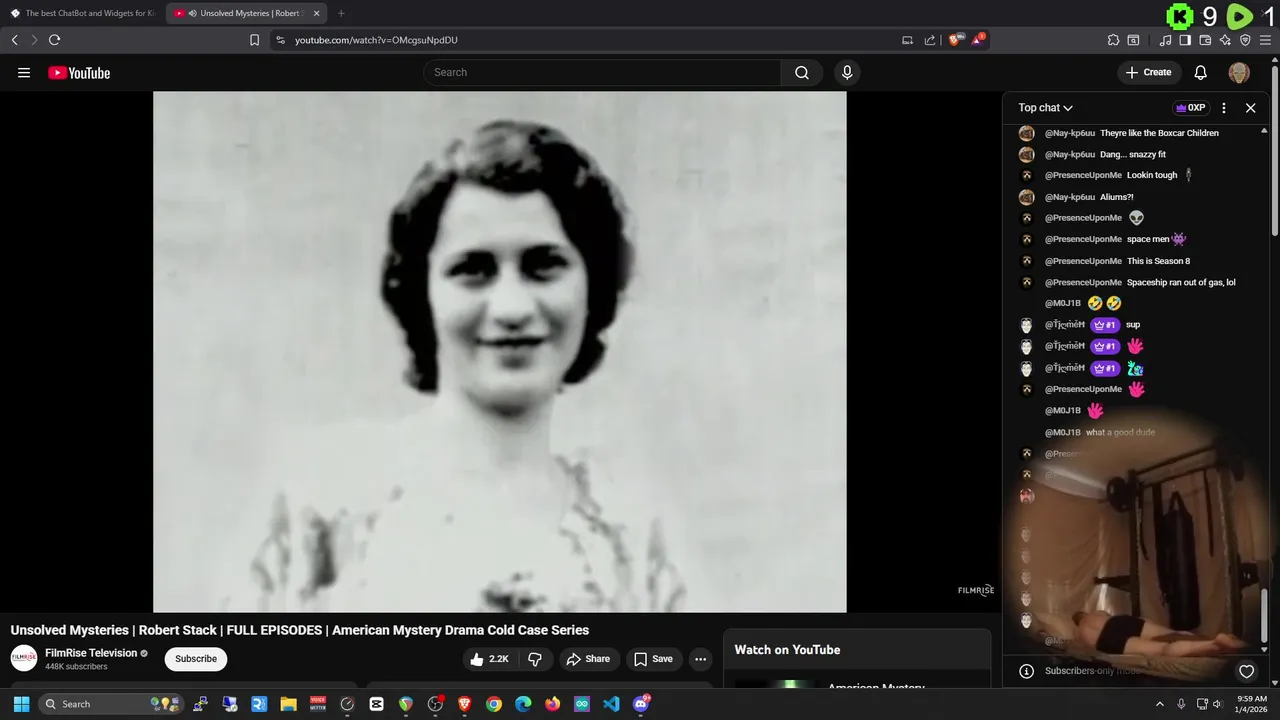Click 'This is Season 8' chat message

[x=1158, y=261]
